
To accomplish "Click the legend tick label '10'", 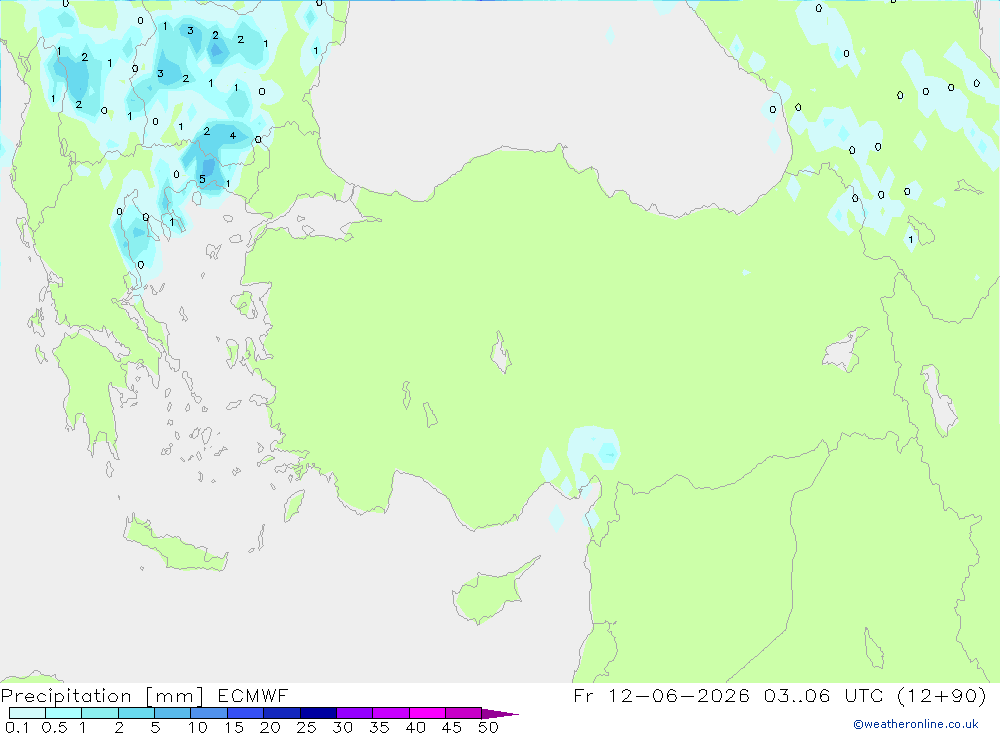I will click(198, 727).
